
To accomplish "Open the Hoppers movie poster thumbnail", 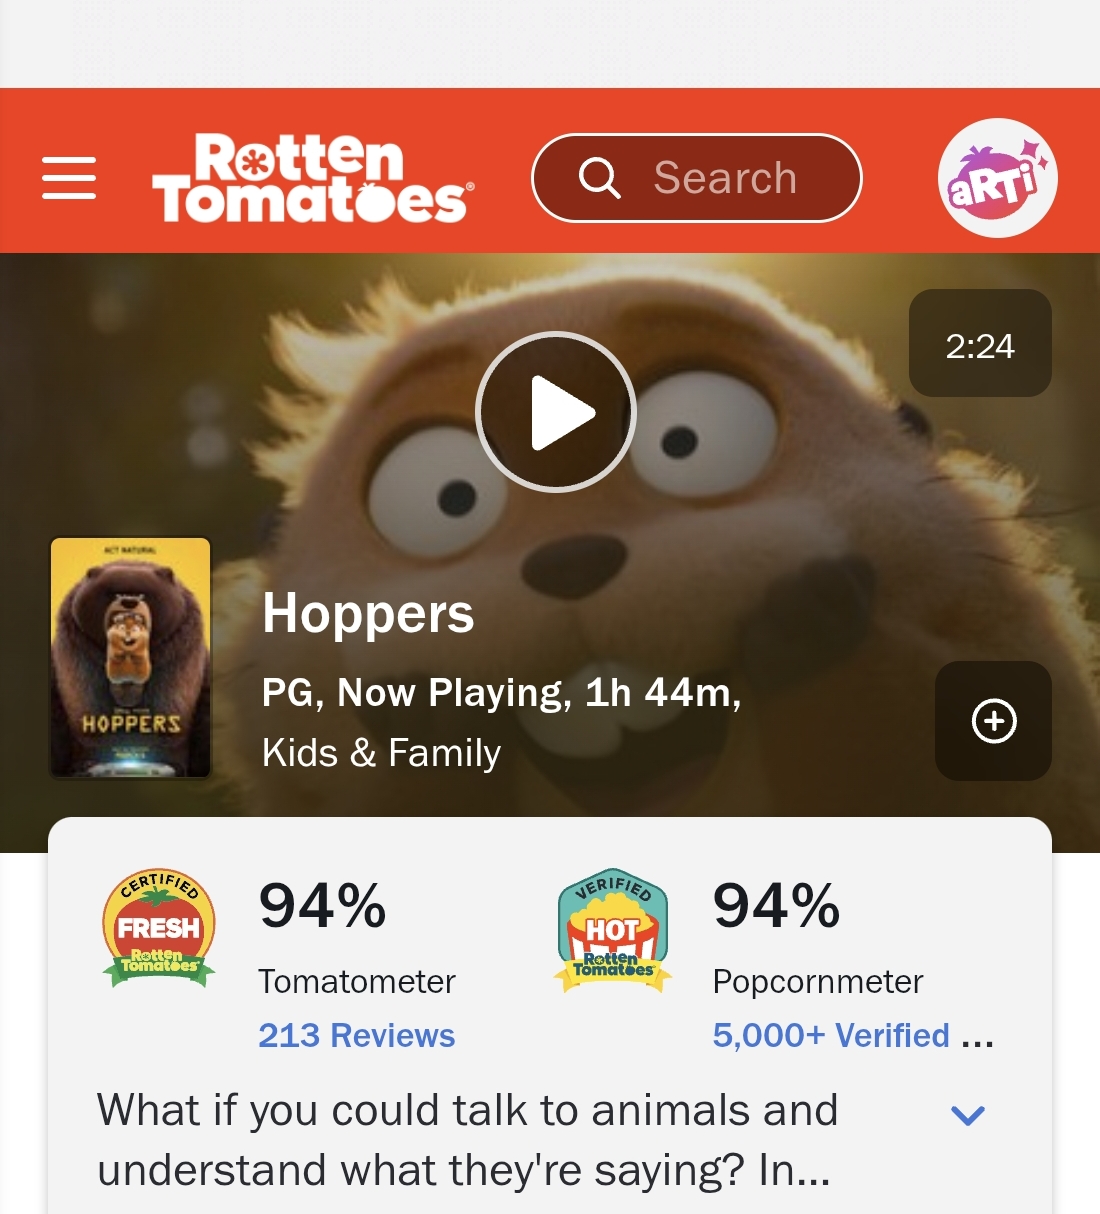I will coord(130,657).
